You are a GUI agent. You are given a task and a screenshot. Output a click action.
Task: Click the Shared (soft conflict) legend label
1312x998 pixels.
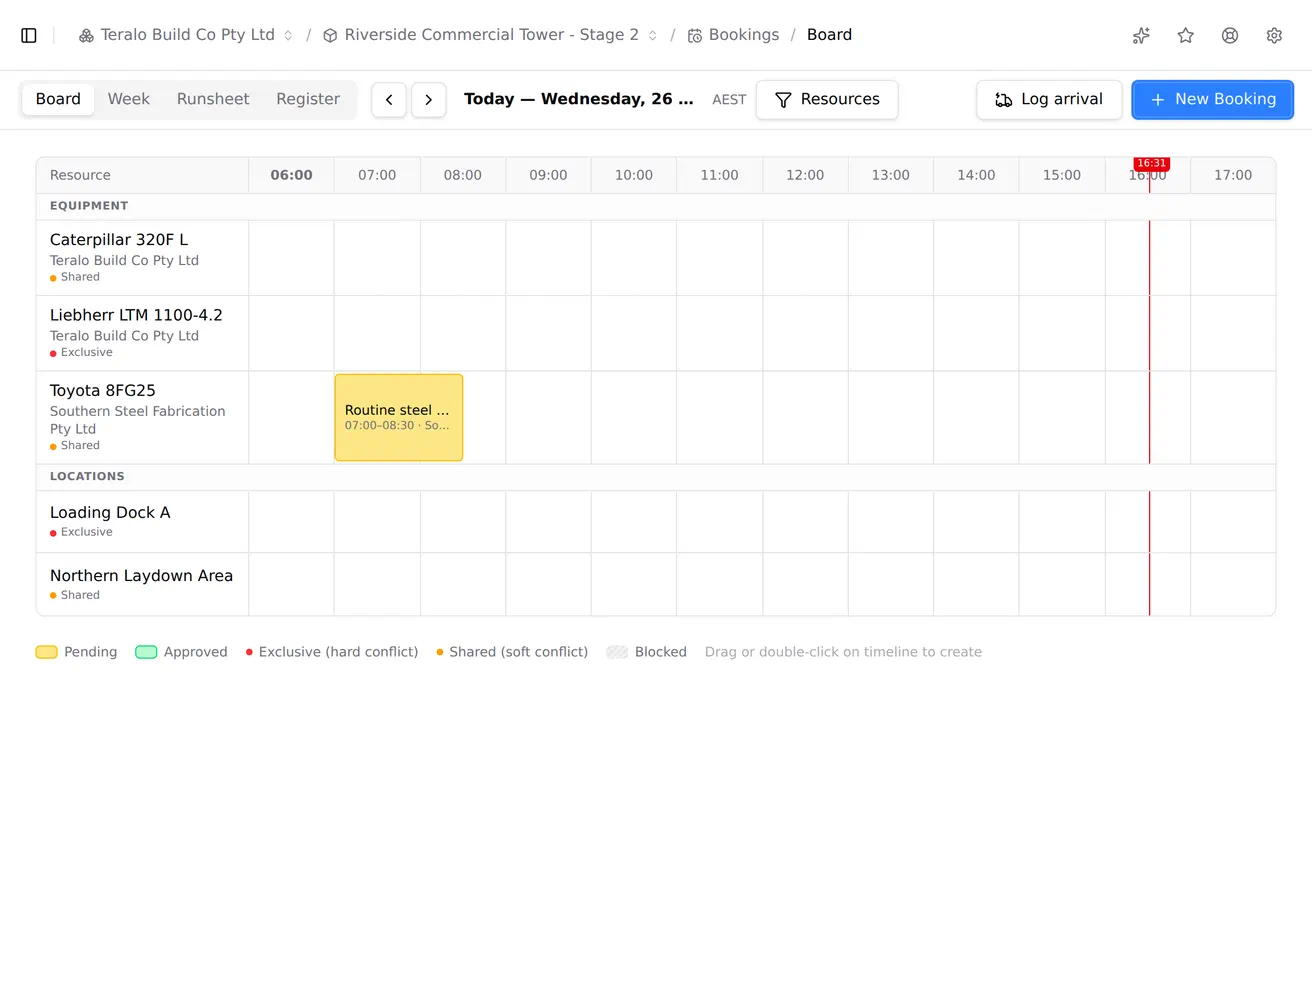pyautogui.click(x=519, y=652)
